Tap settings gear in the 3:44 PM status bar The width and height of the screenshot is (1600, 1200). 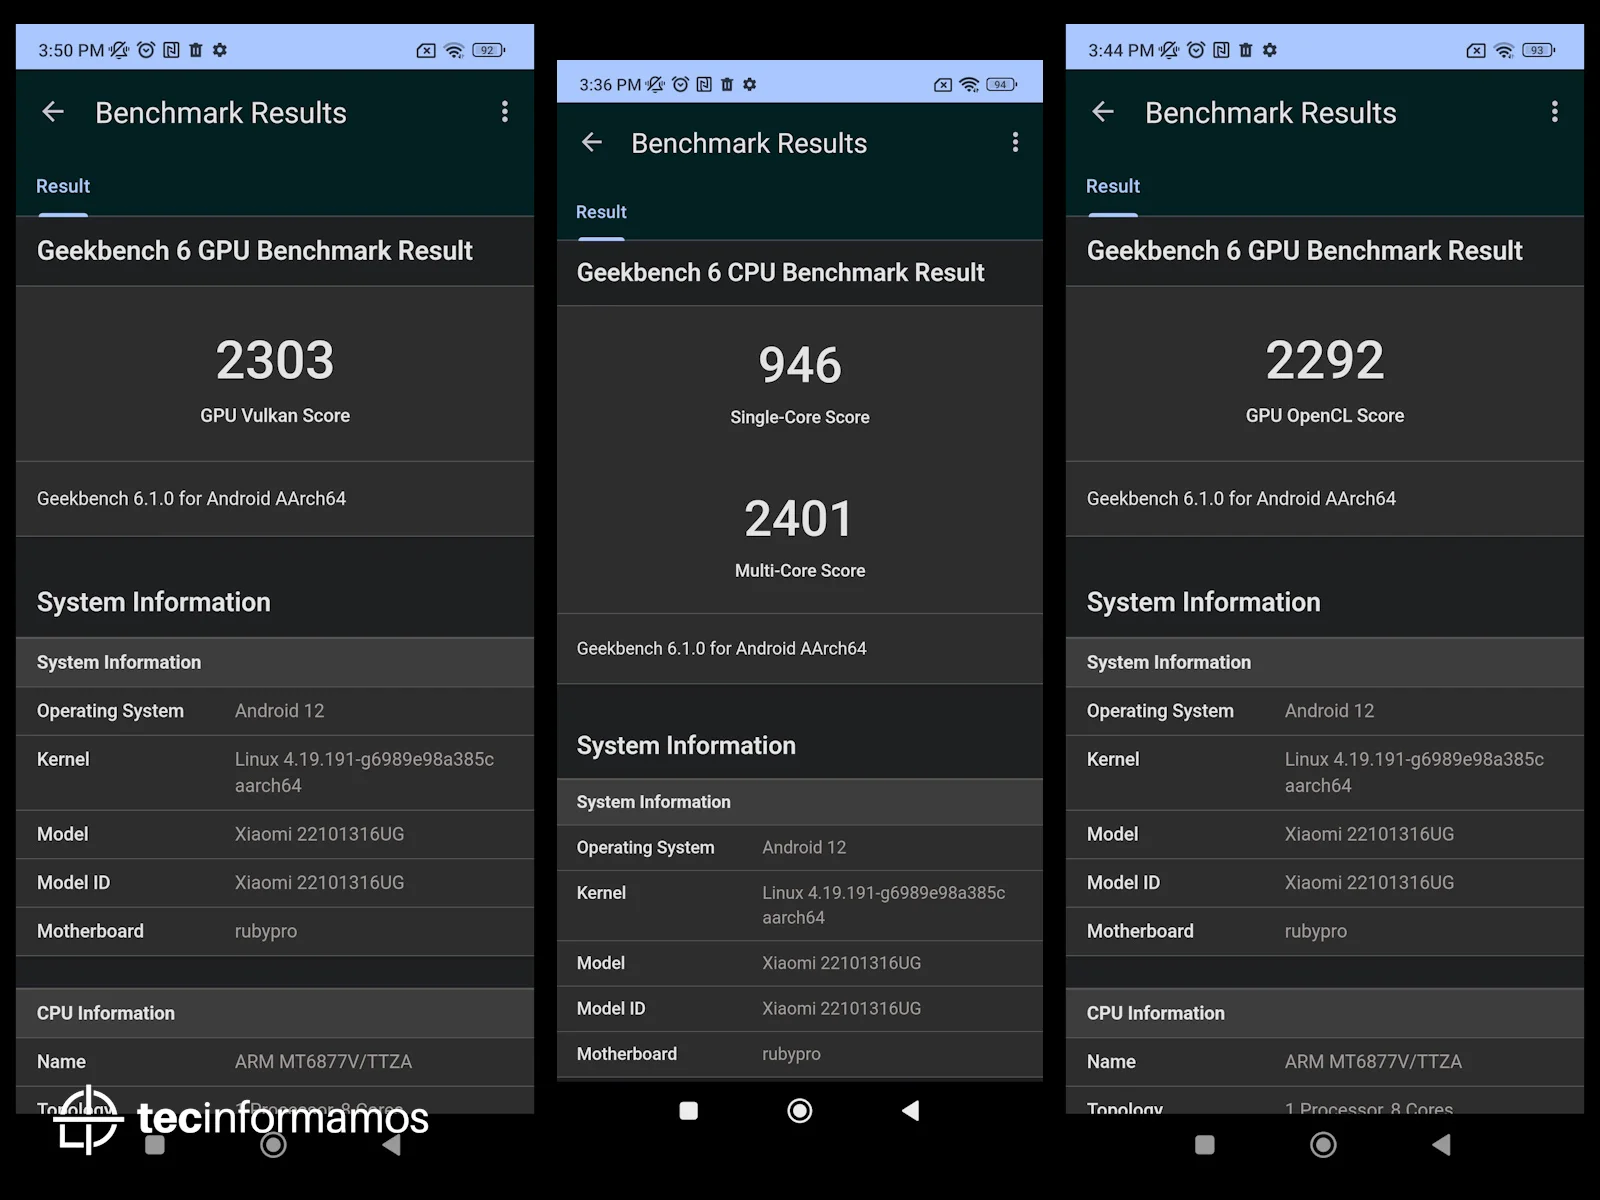[x=1270, y=50]
